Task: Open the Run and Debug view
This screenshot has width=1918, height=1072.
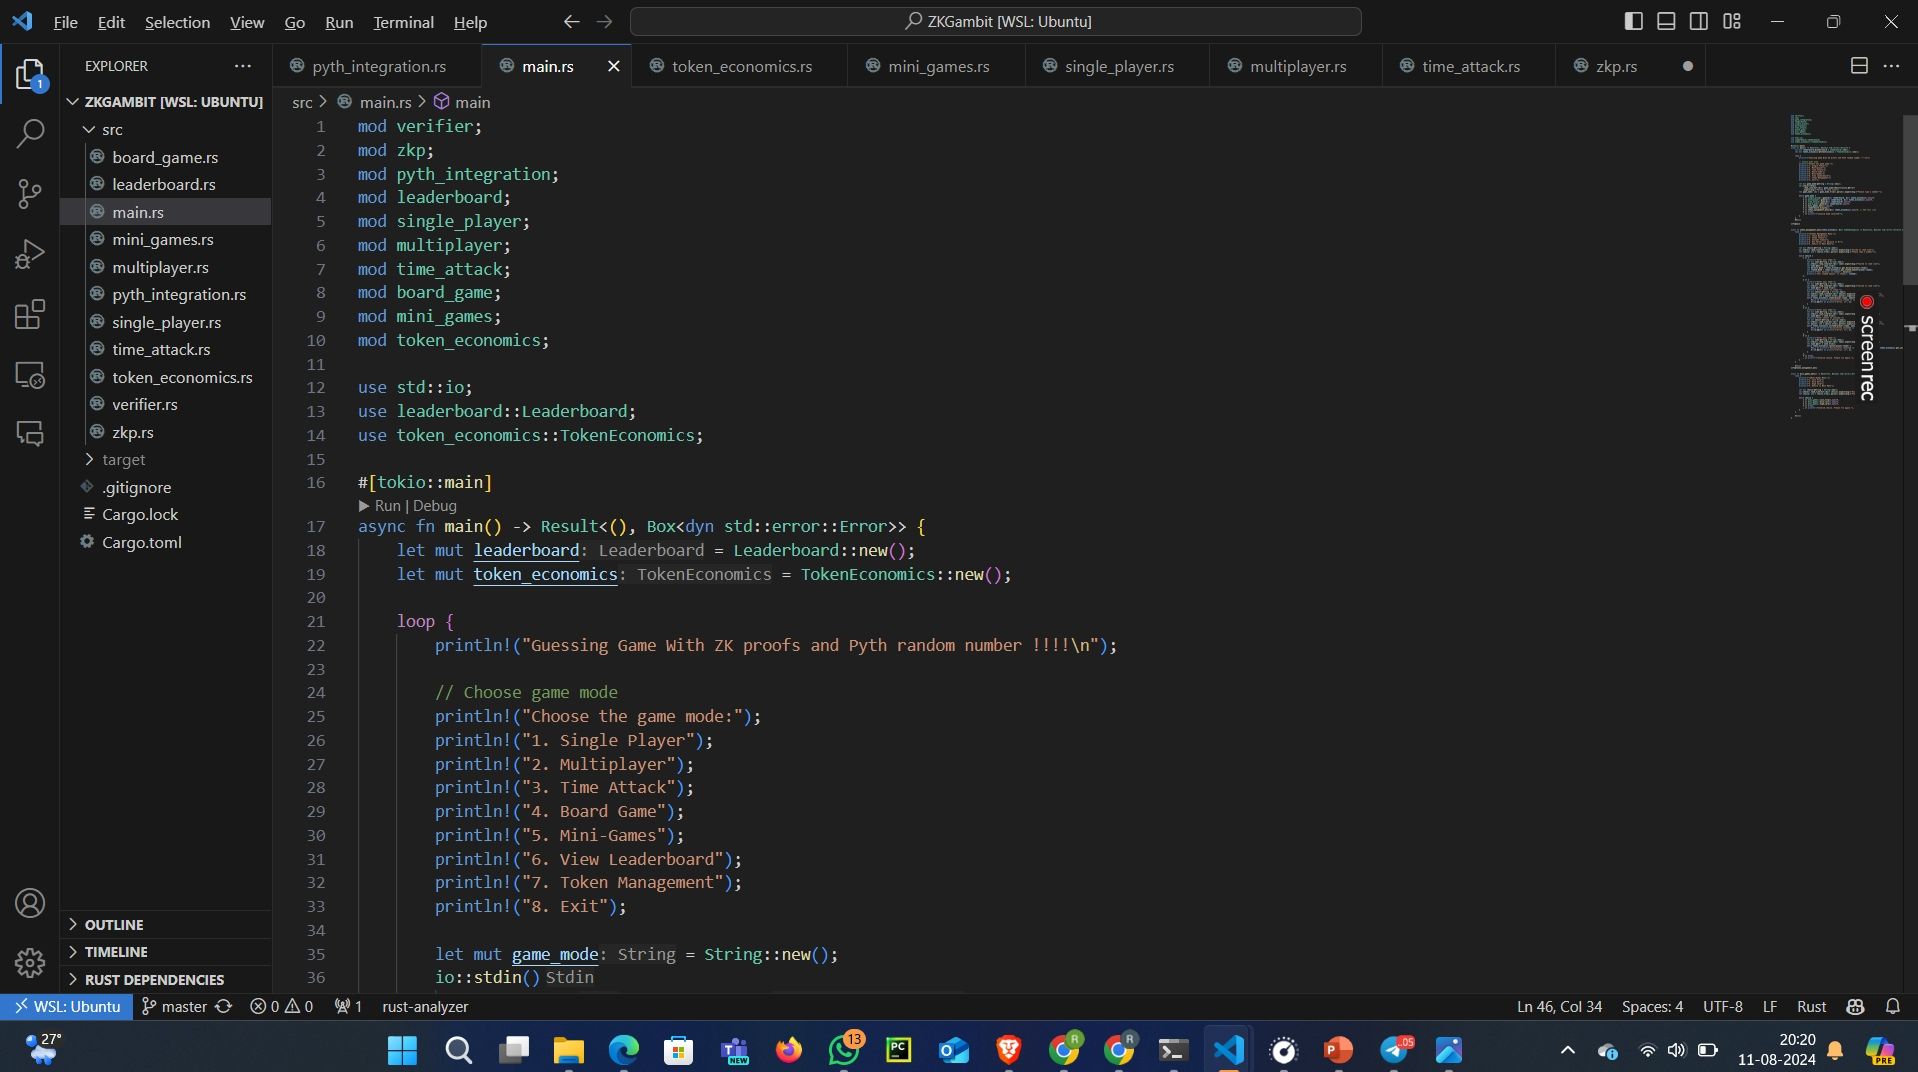Action: (30, 254)
